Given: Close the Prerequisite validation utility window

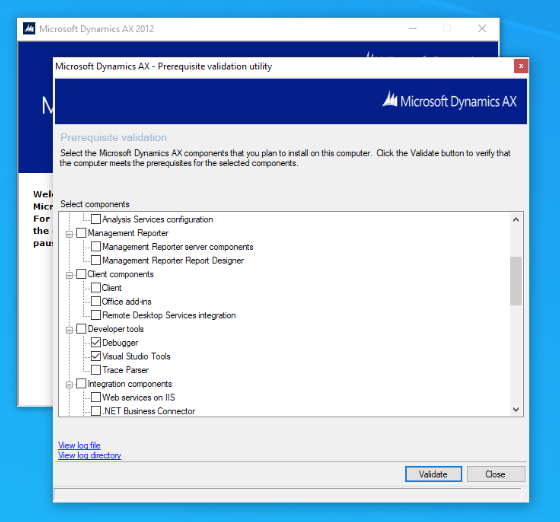Looking at the screenshot, I should pos(521,66).
